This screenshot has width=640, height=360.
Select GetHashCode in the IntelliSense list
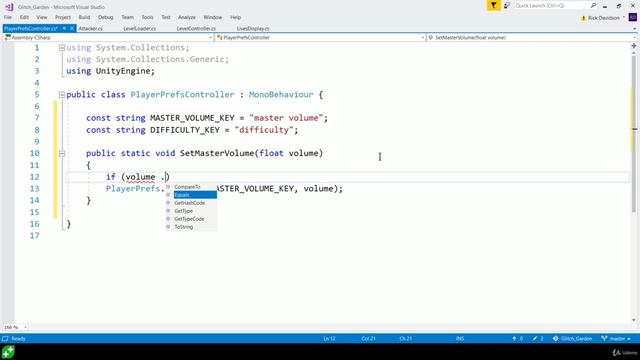[x=191, y=203]
